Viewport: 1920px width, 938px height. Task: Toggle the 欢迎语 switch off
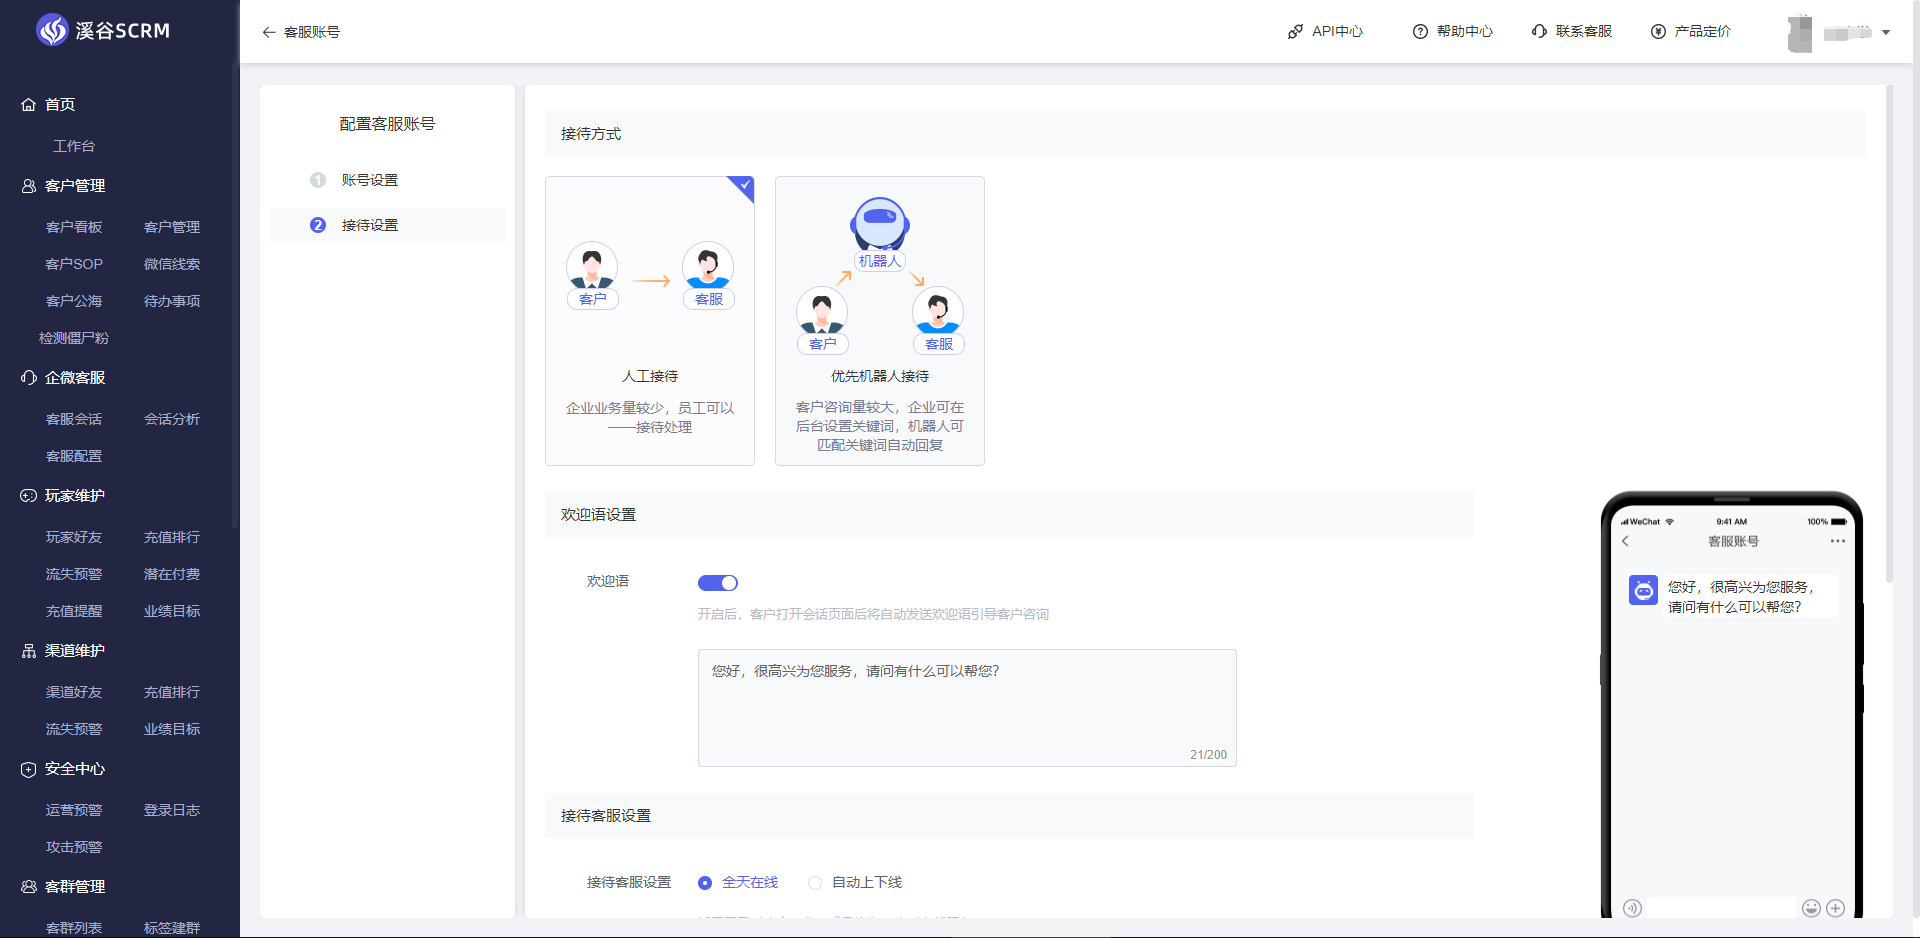point(717,583)
